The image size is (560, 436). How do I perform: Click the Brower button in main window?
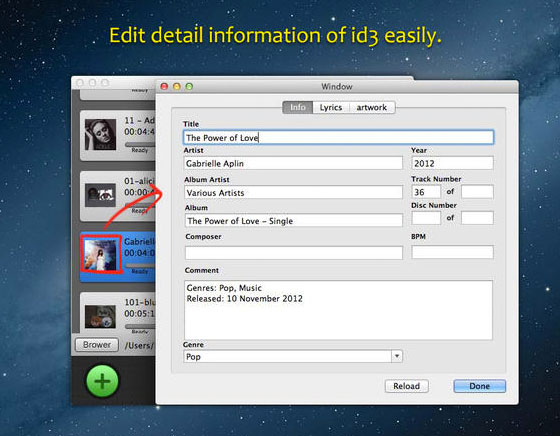coord(97,345)
